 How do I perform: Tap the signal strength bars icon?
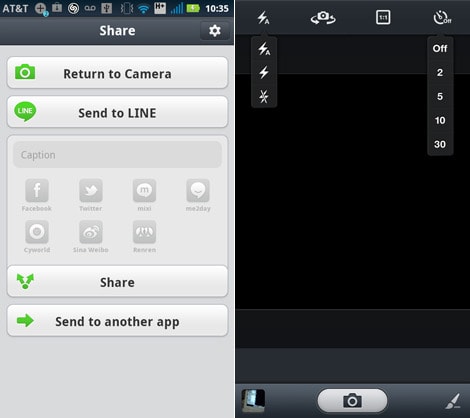pos(177,8)
